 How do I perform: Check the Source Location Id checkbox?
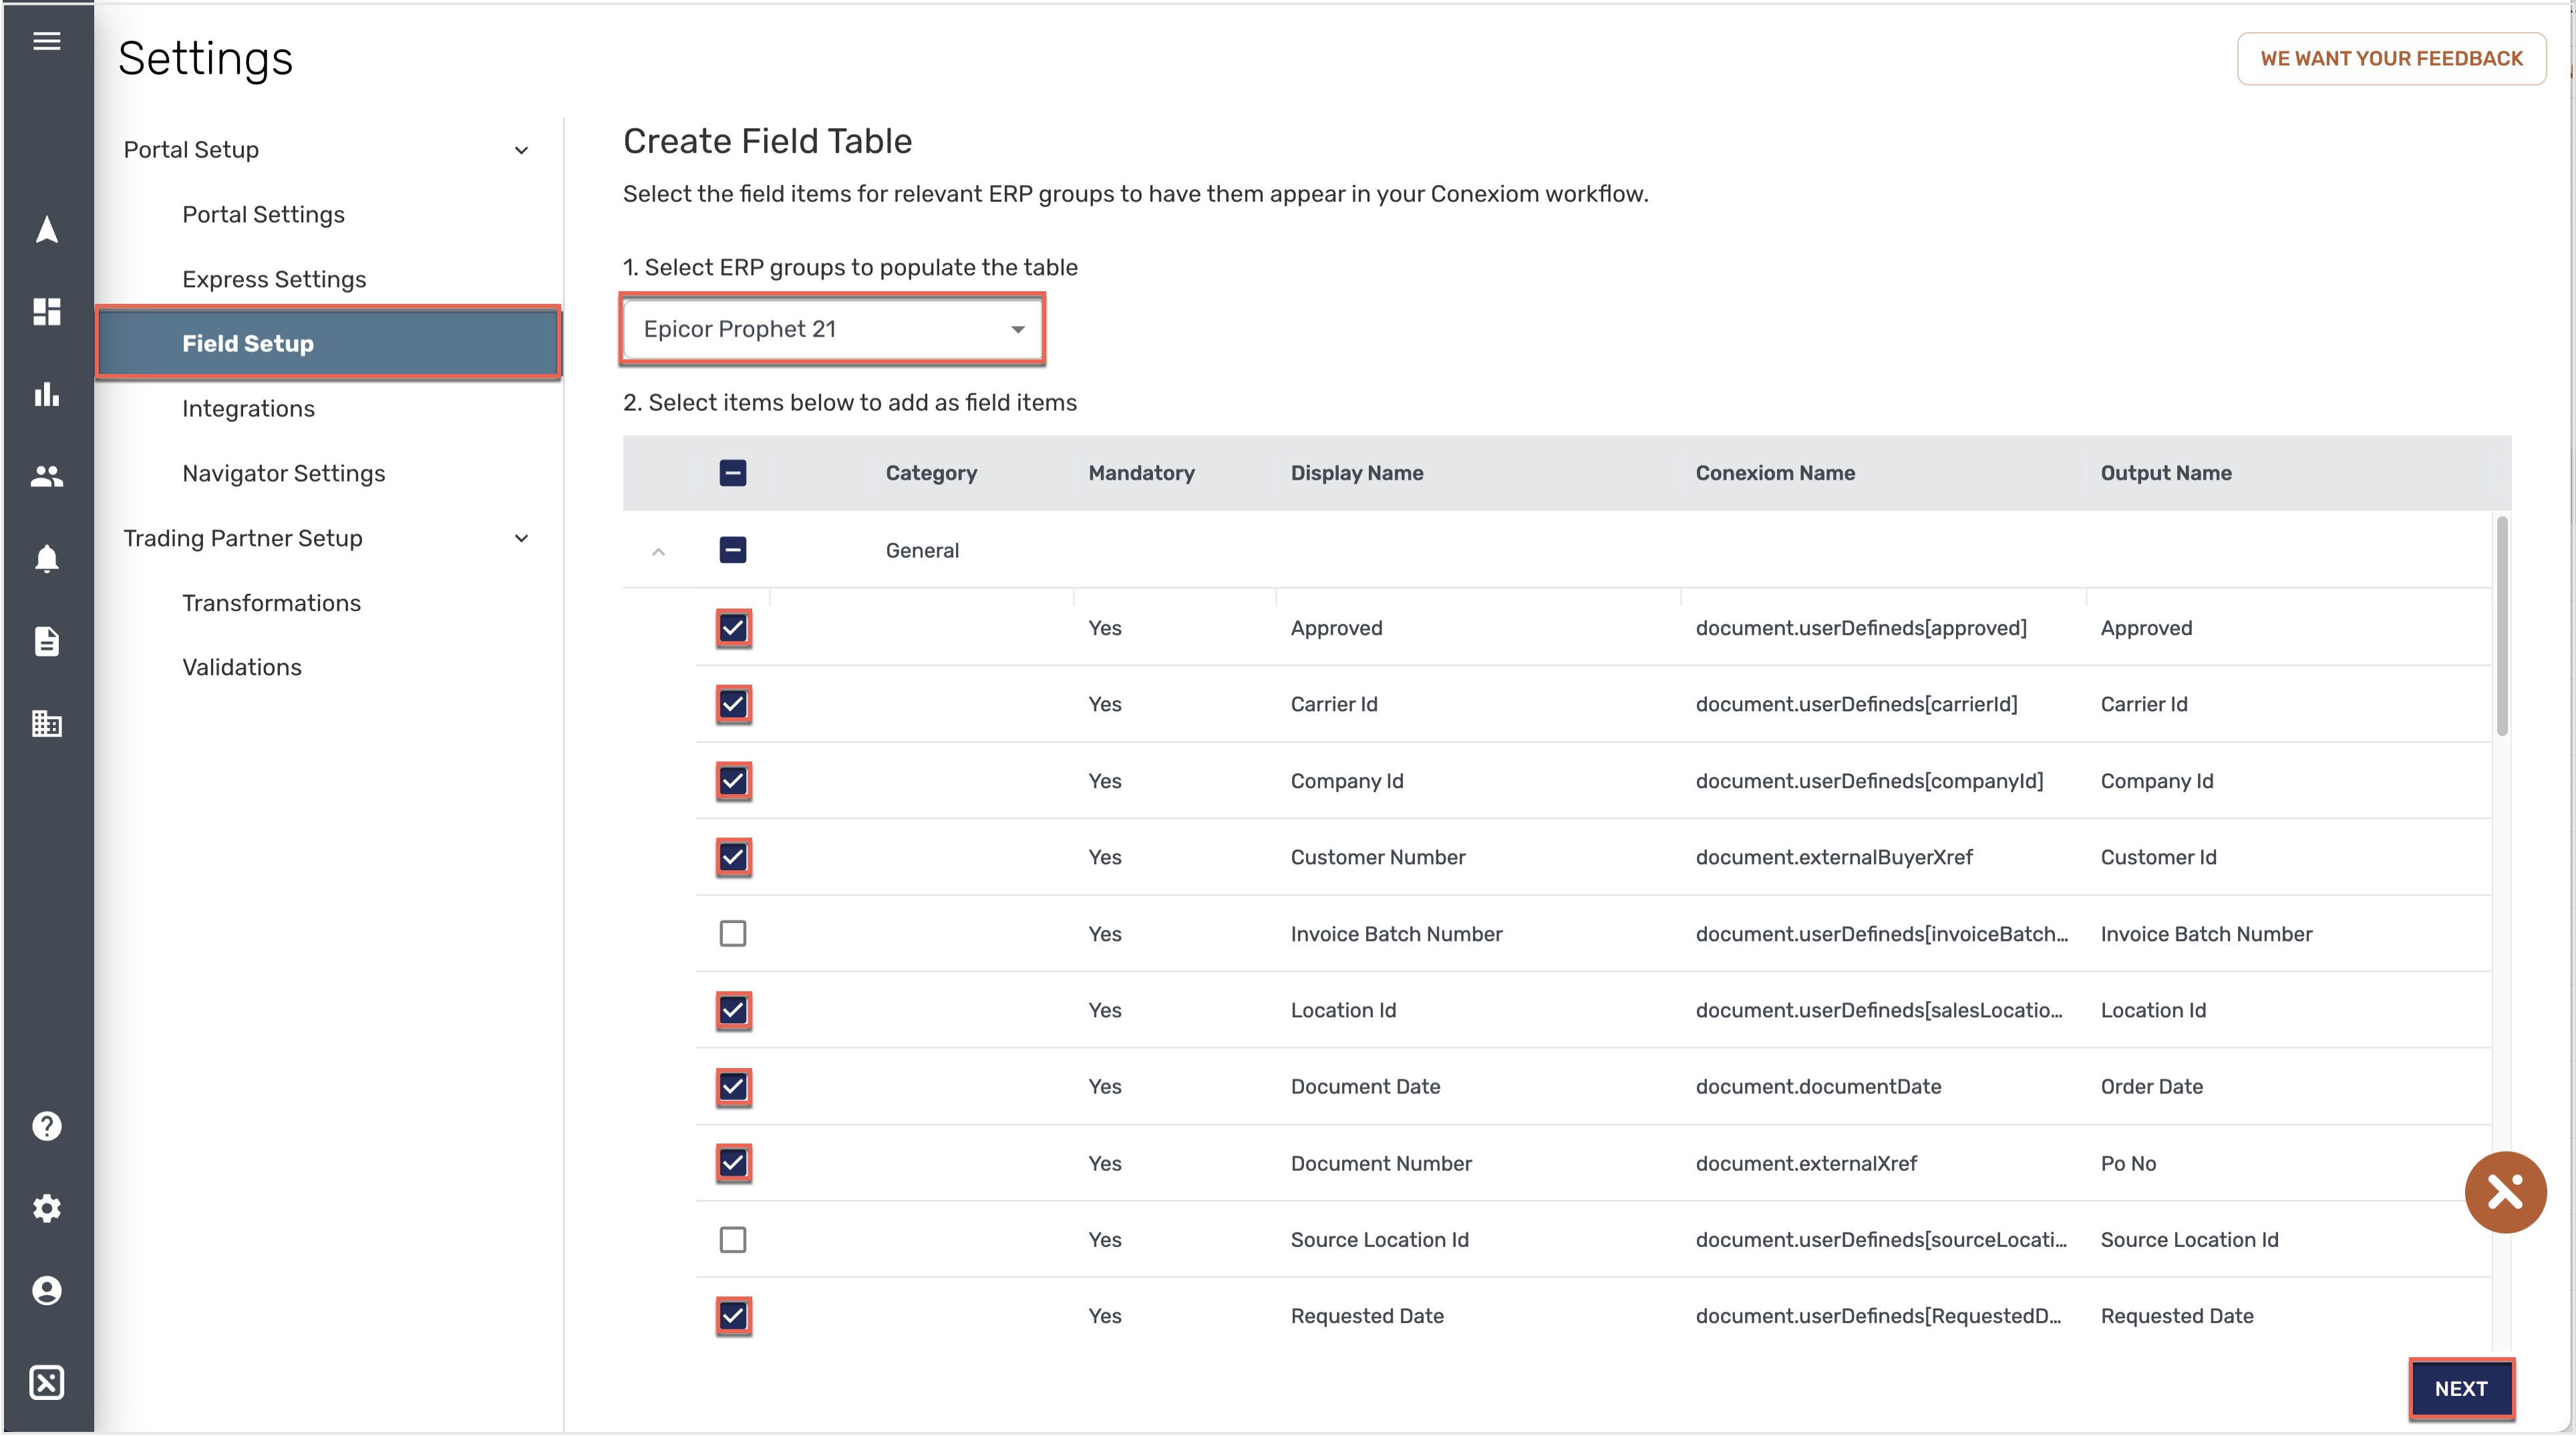point(733,1239)
